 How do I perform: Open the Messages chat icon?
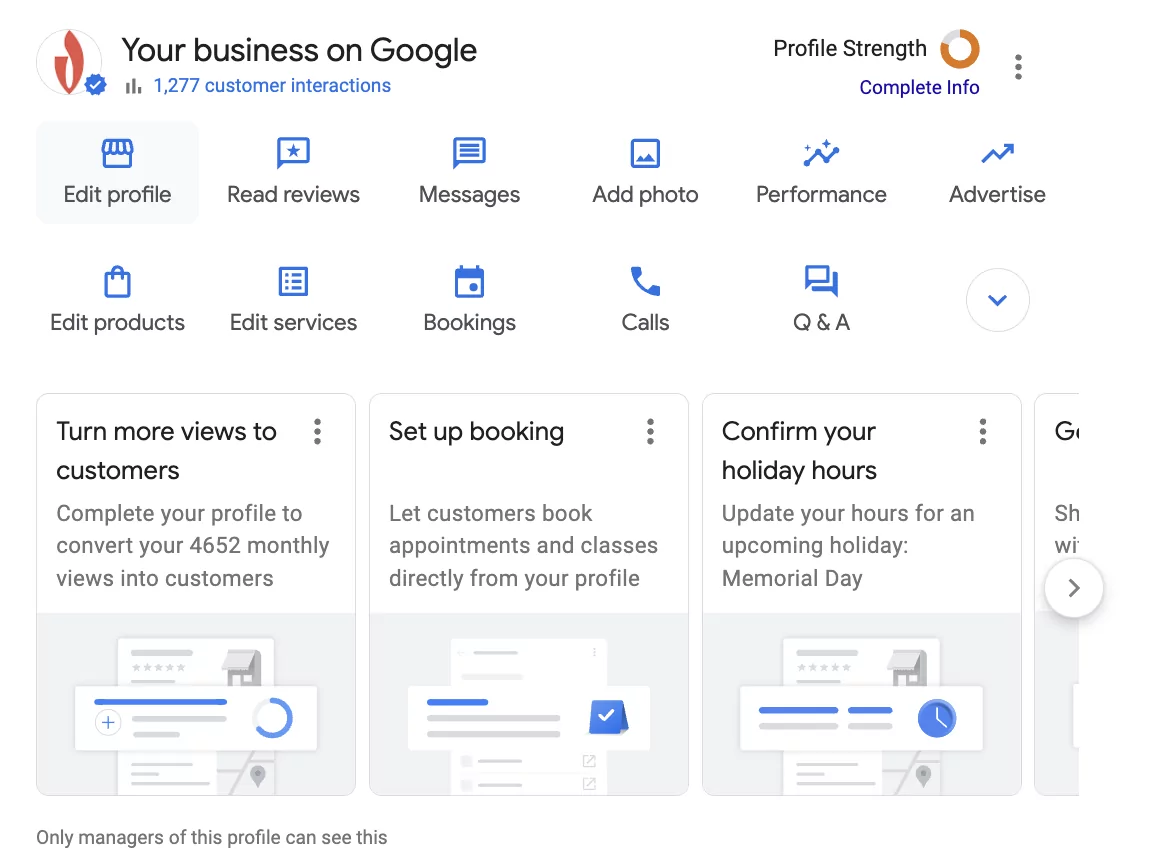pos(469,153)
